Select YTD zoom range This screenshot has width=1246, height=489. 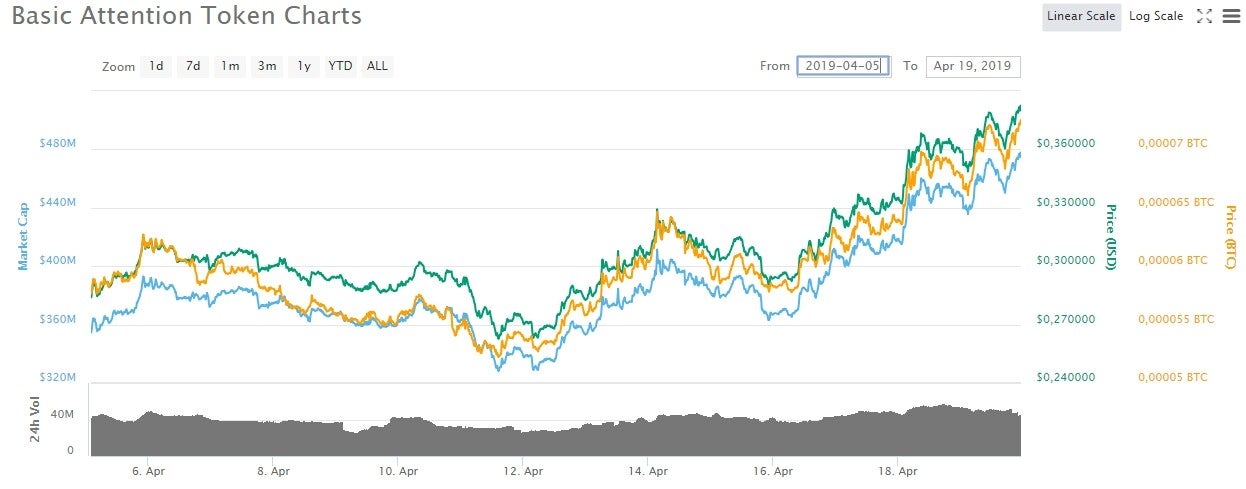[341, 66]
